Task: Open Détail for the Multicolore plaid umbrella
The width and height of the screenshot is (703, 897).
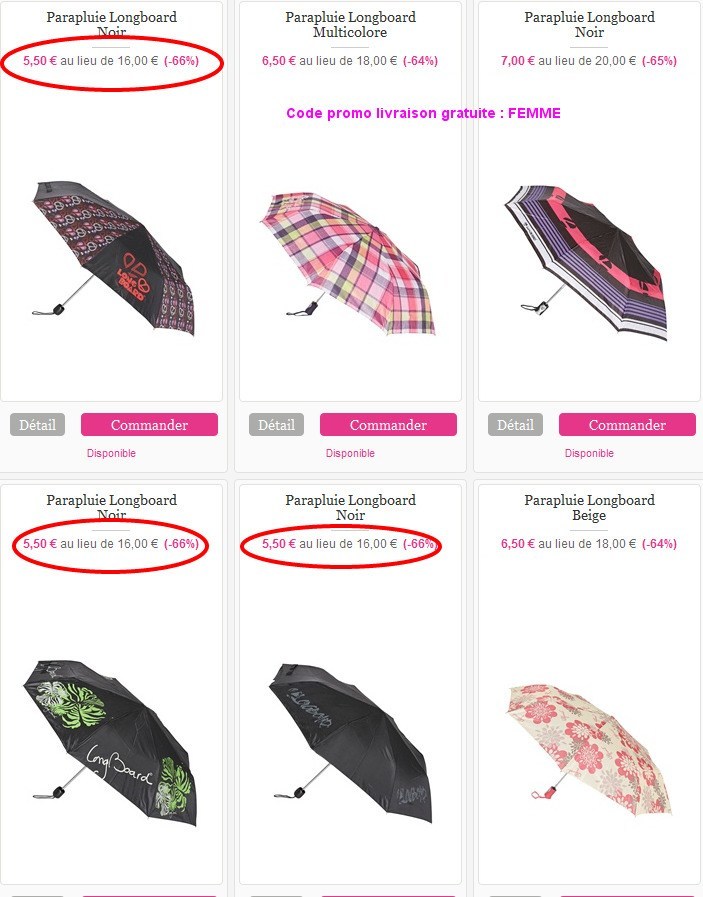Action: click(x=276, y=424)
